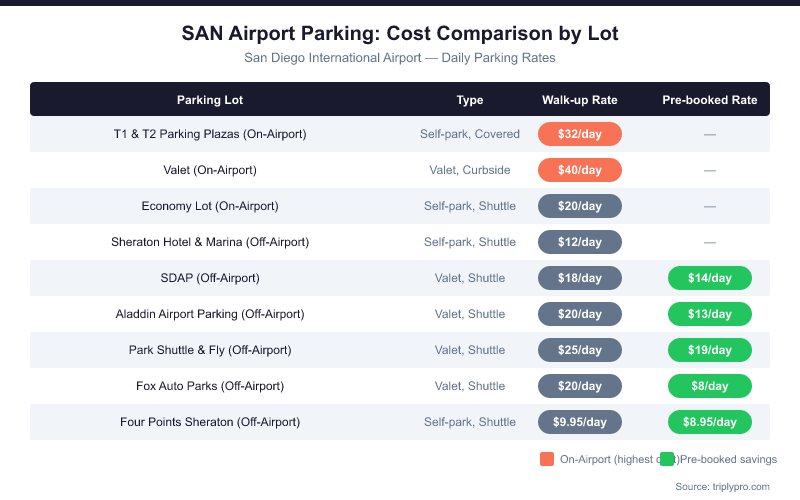Click the $12/day Sheraton Hotel rate badge

580,242
